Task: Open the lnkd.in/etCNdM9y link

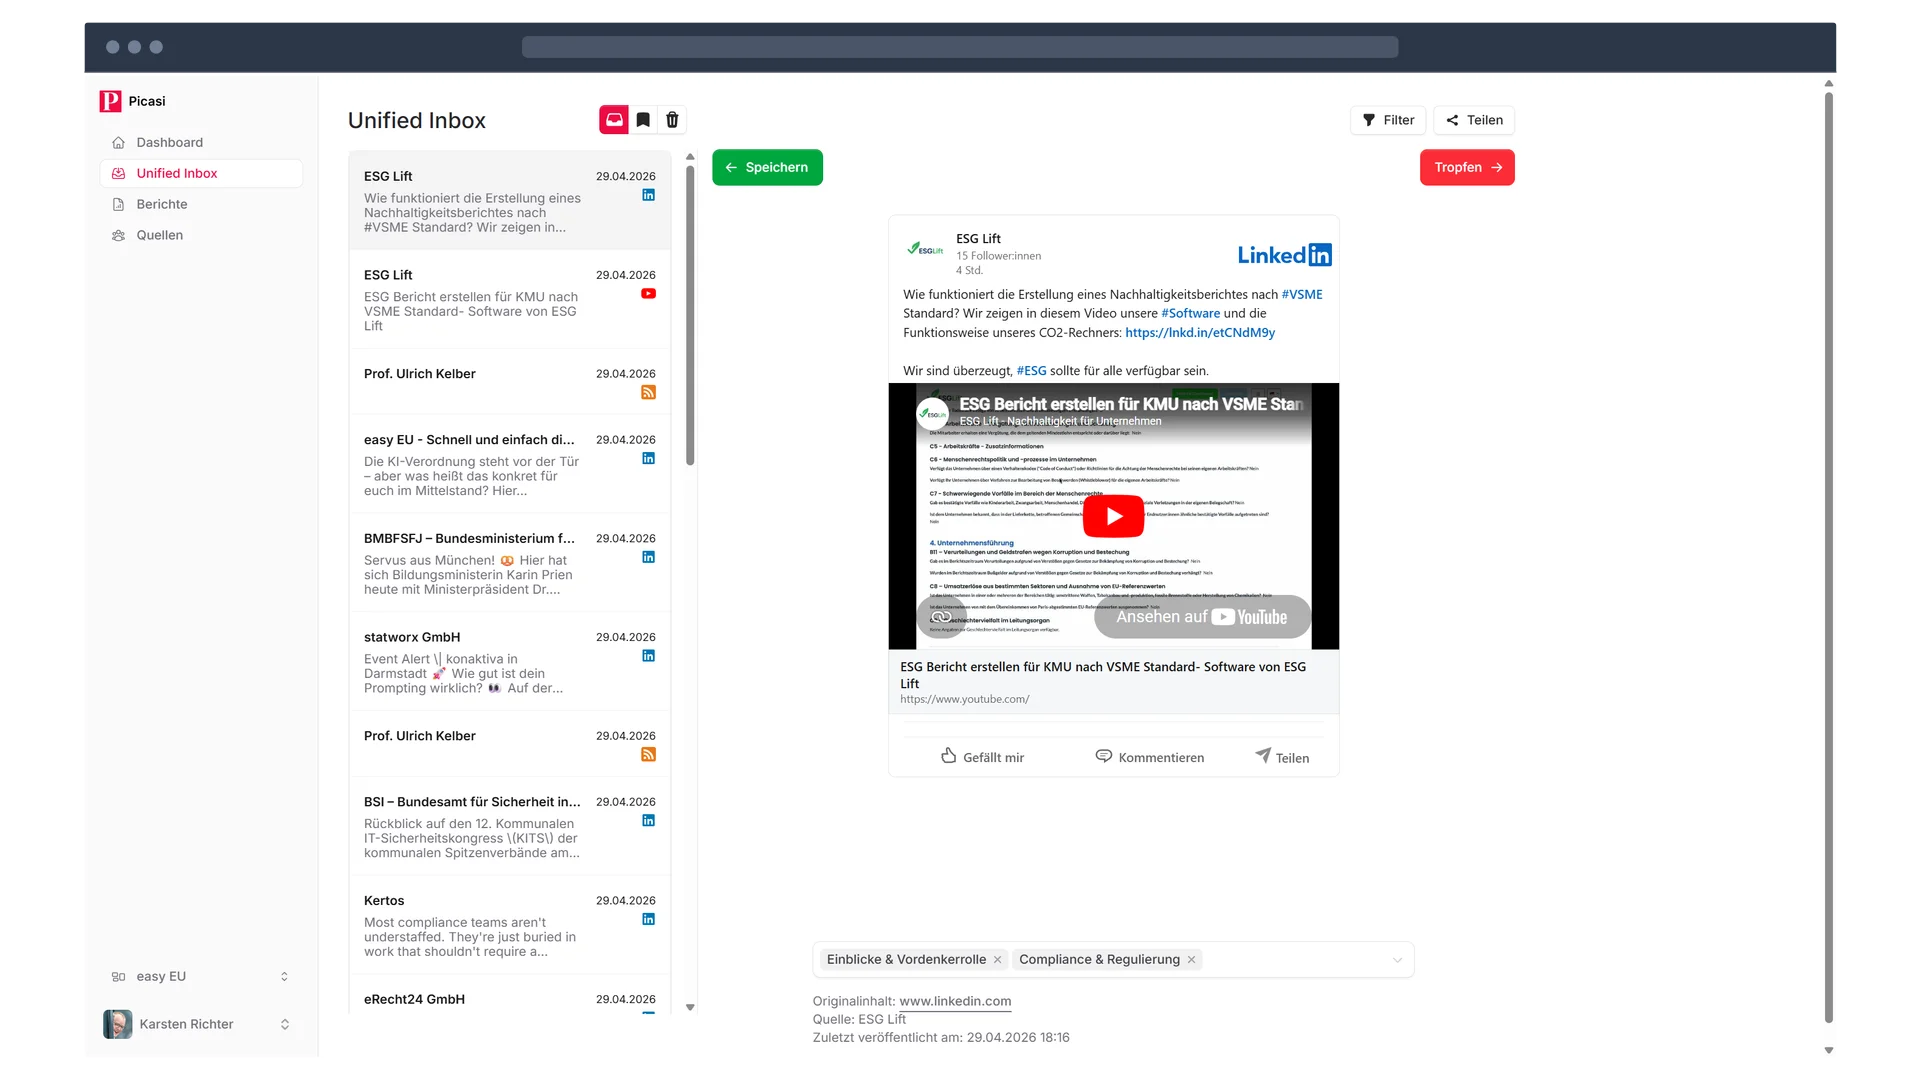Action: tap(1200, 332)
